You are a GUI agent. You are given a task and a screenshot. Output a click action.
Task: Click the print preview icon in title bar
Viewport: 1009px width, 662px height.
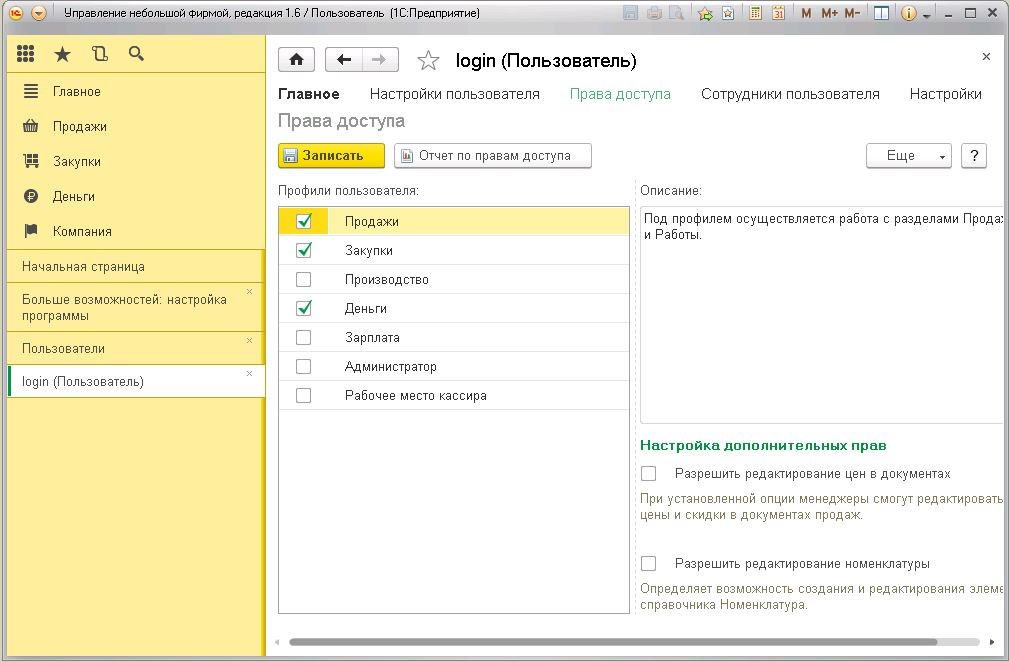676,13
